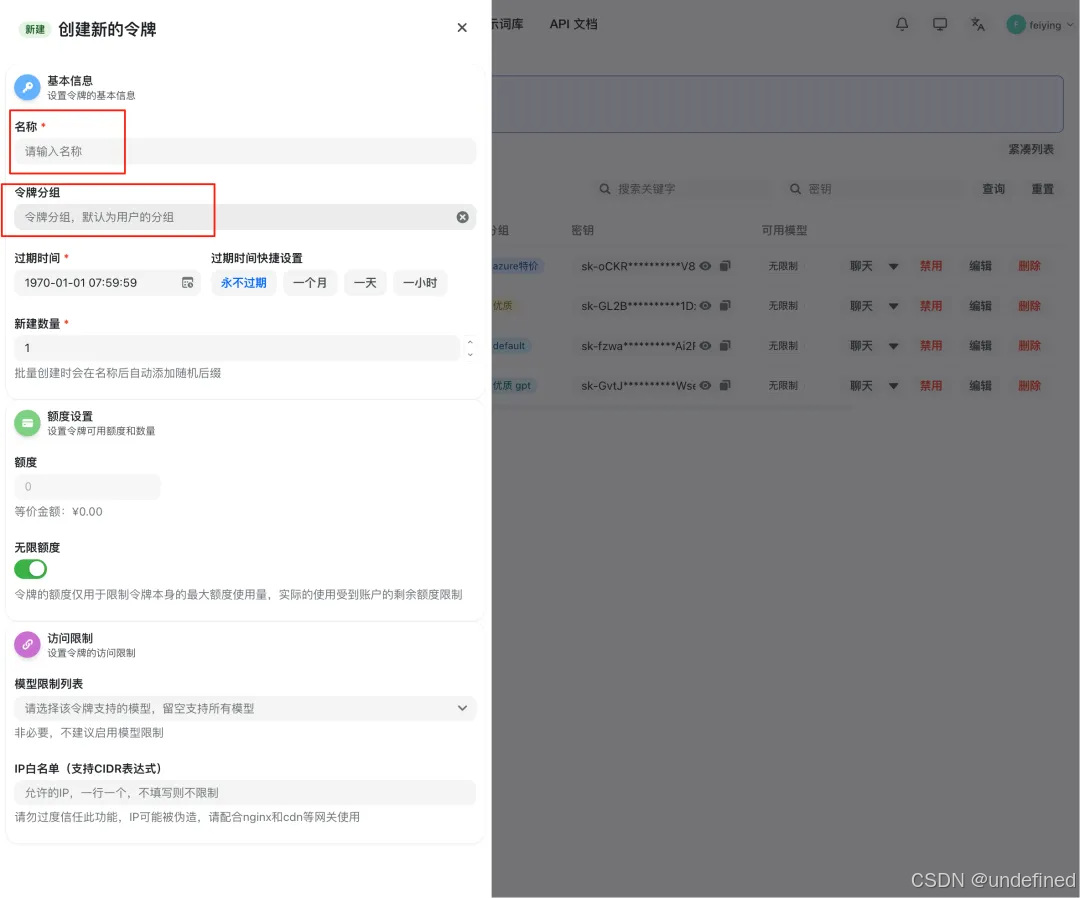
Task: Expand chat dropdown arrow in sk-fzwa row
Action: pos(893,346)
